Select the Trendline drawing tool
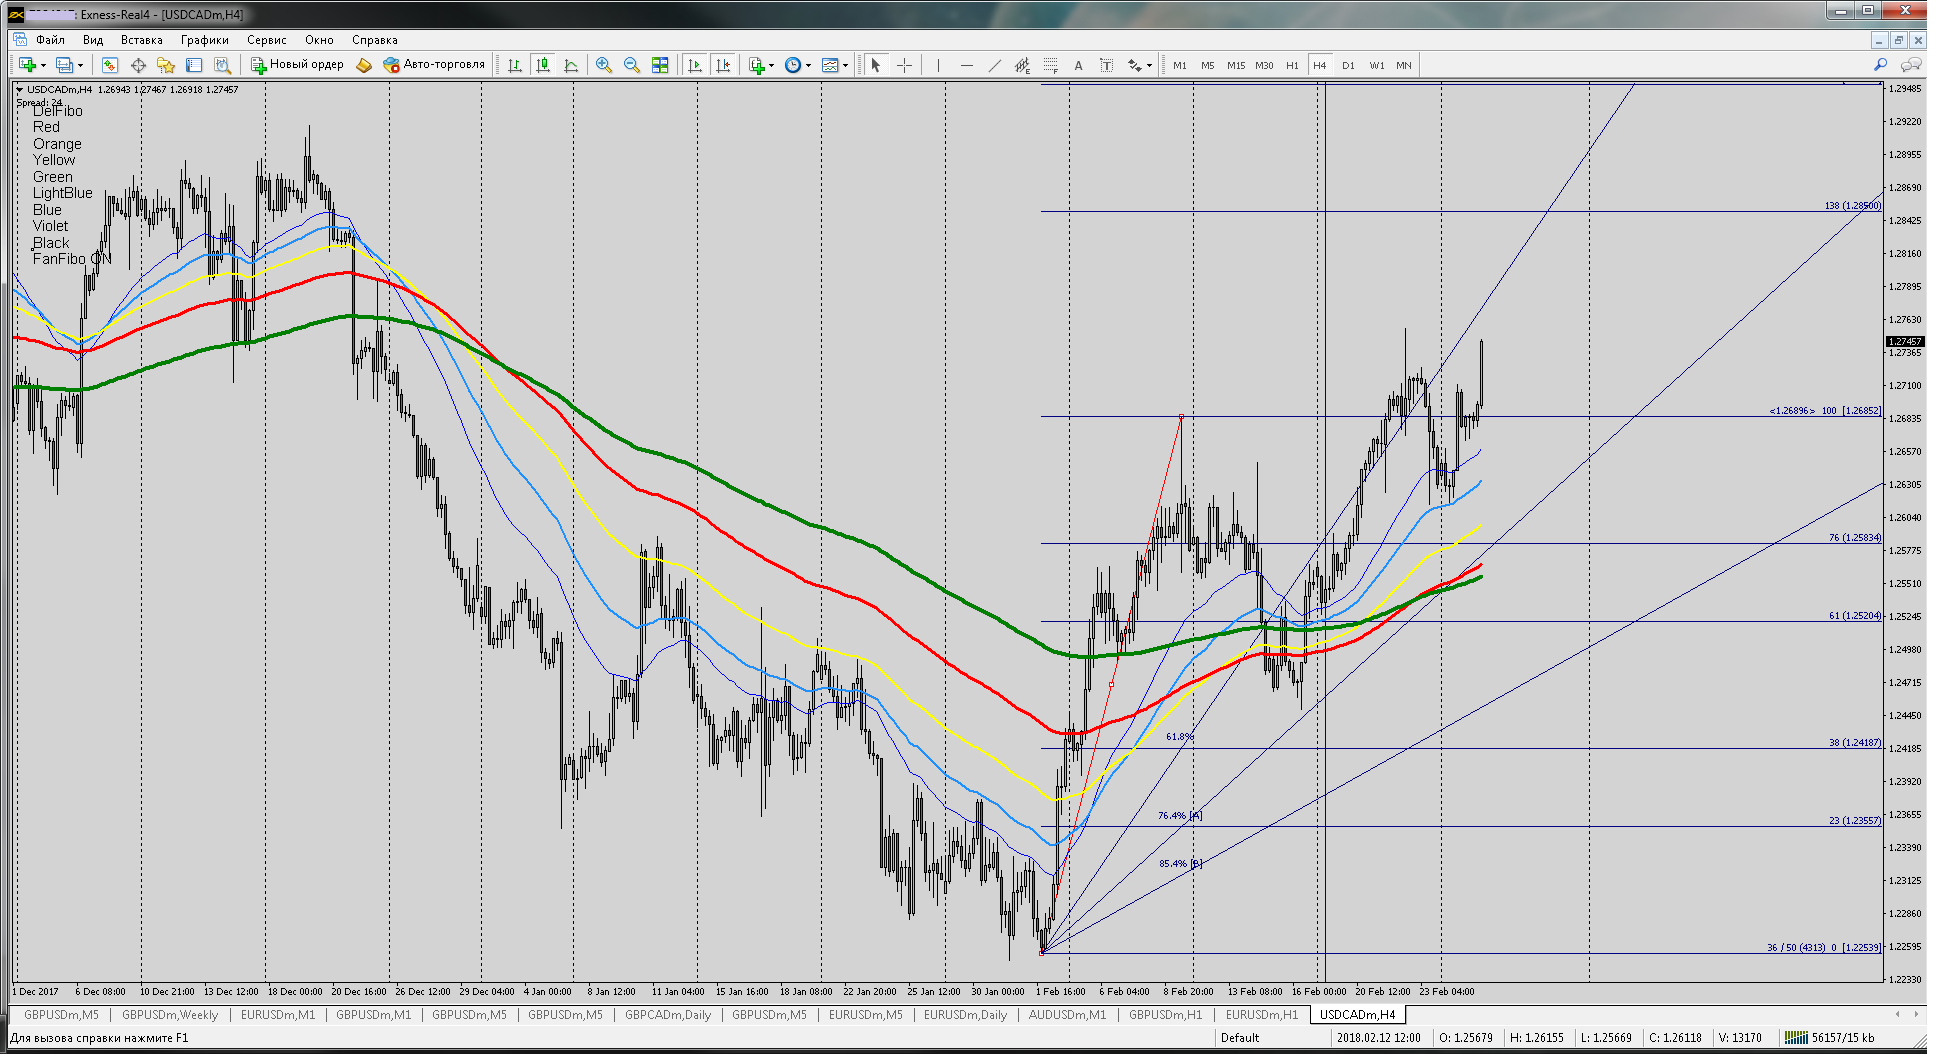The width and height of the screenshot is (1936, 1056). [994, 65]
